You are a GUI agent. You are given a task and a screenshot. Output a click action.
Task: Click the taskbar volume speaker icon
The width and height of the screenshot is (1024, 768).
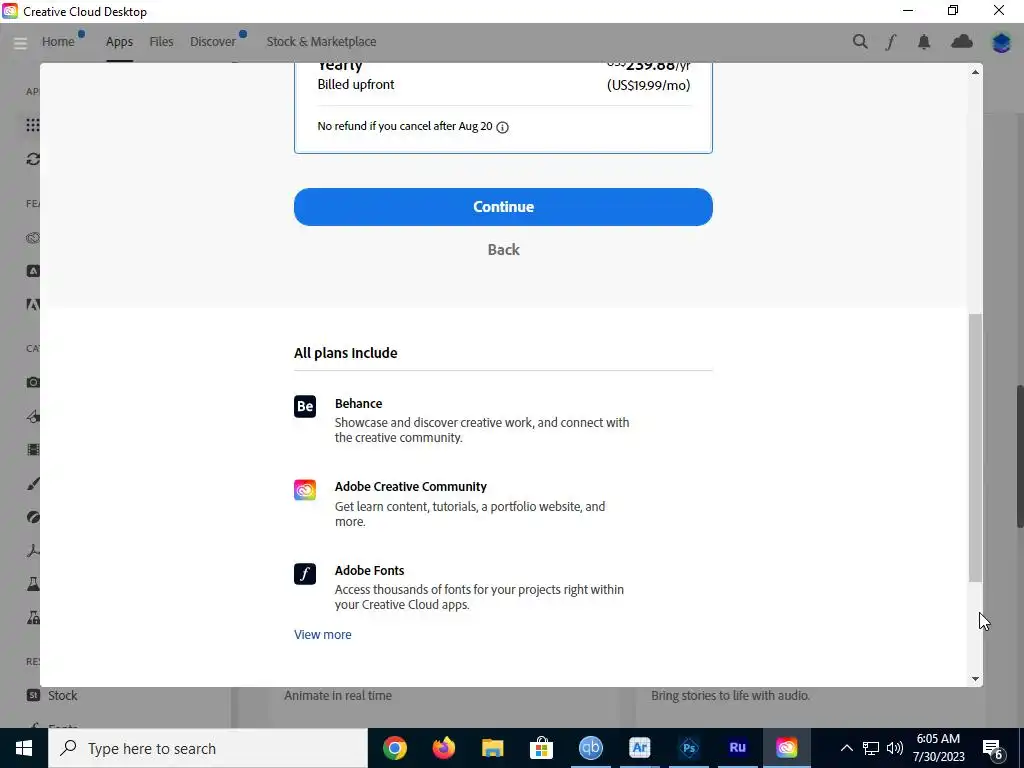895,748
